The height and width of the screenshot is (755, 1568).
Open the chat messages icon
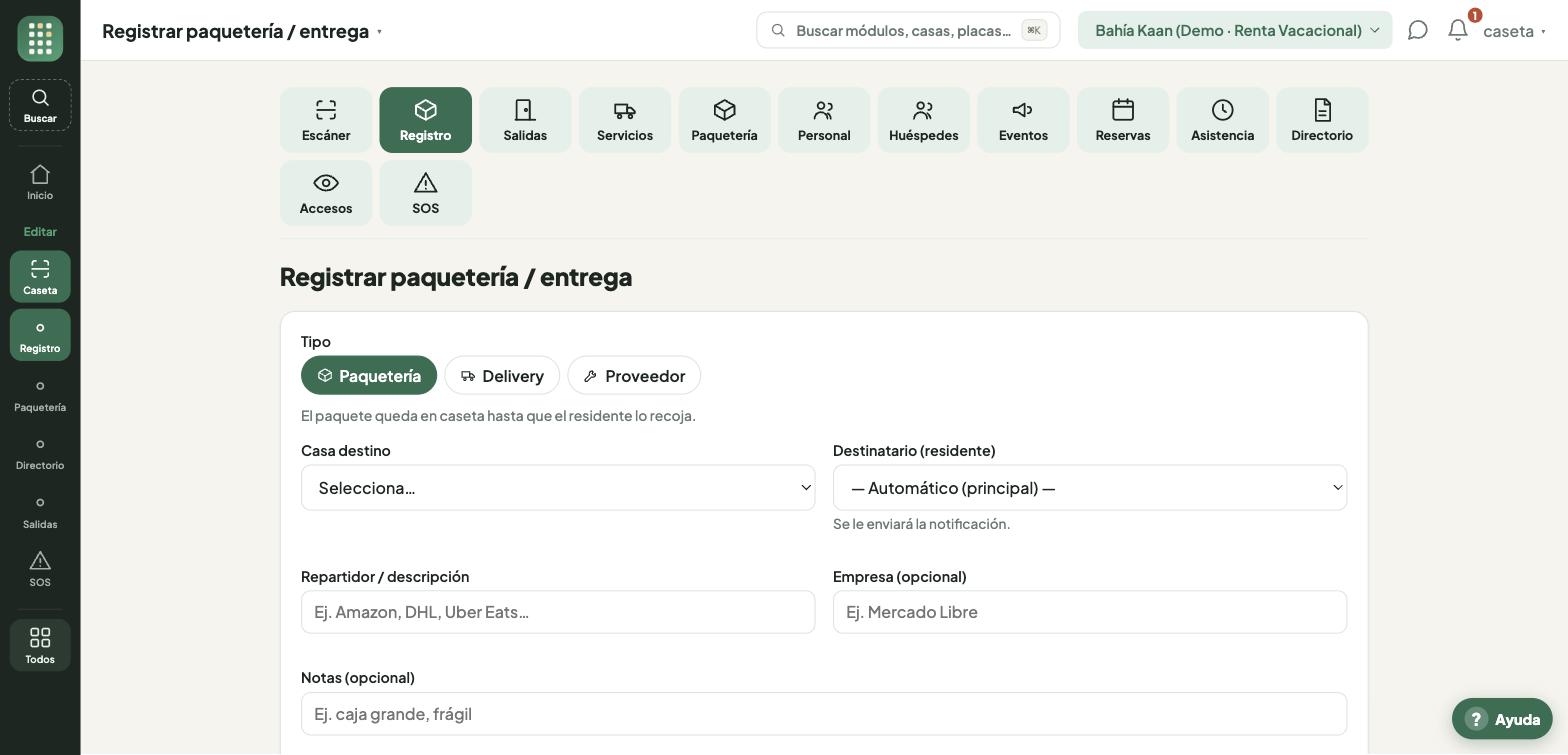1417,30
